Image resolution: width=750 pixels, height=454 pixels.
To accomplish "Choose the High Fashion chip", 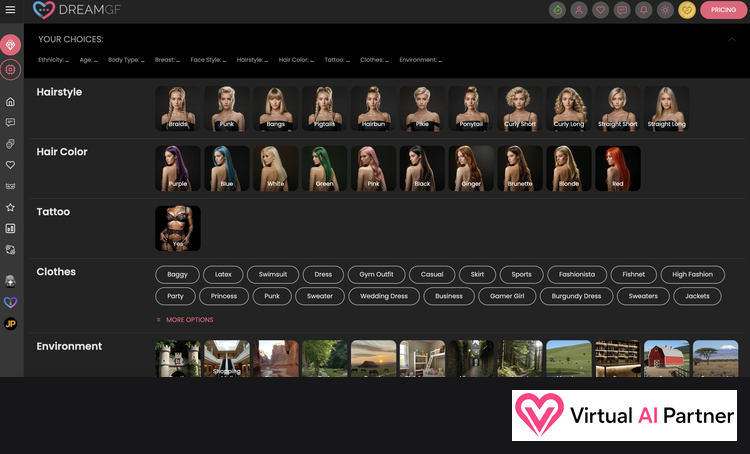I will (692, 275).
